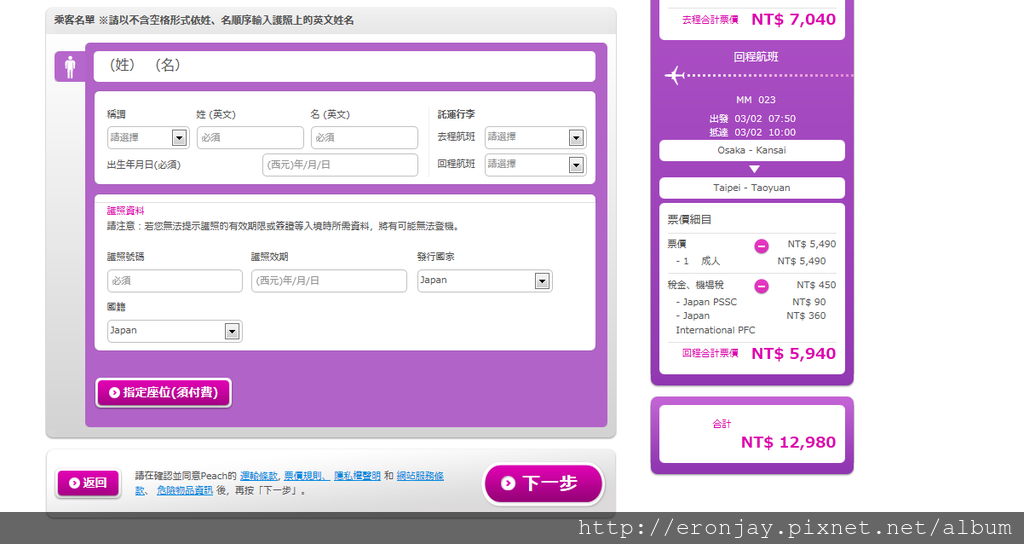Open the 稱謂 title dropdown
The width and height of the screenshot is (1024, 544).
tap(148, 138)
